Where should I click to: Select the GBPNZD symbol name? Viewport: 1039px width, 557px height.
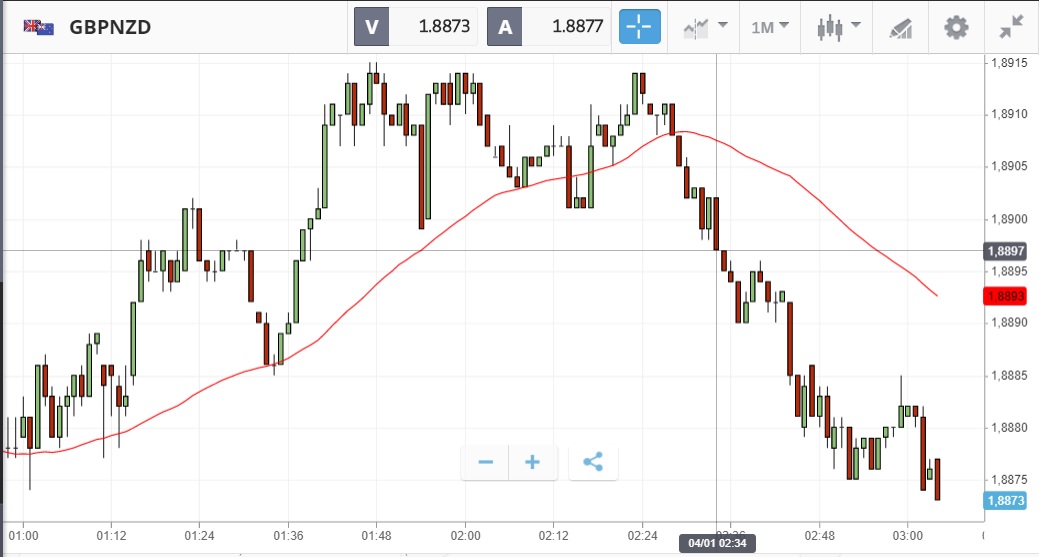(110, 27)
